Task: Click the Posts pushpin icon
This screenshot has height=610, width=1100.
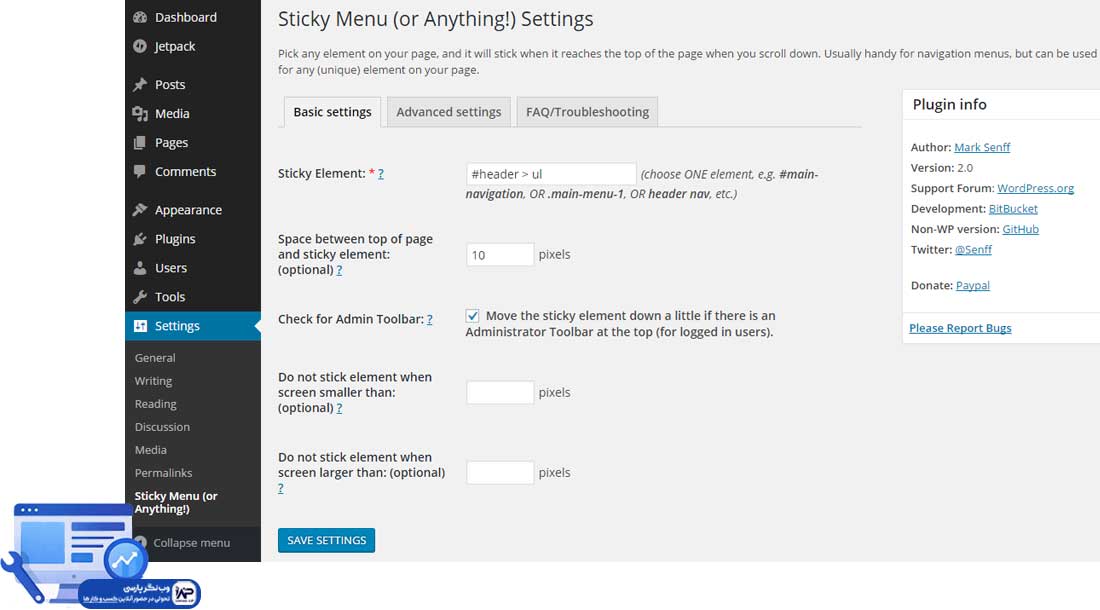Action: click(140, 85)
